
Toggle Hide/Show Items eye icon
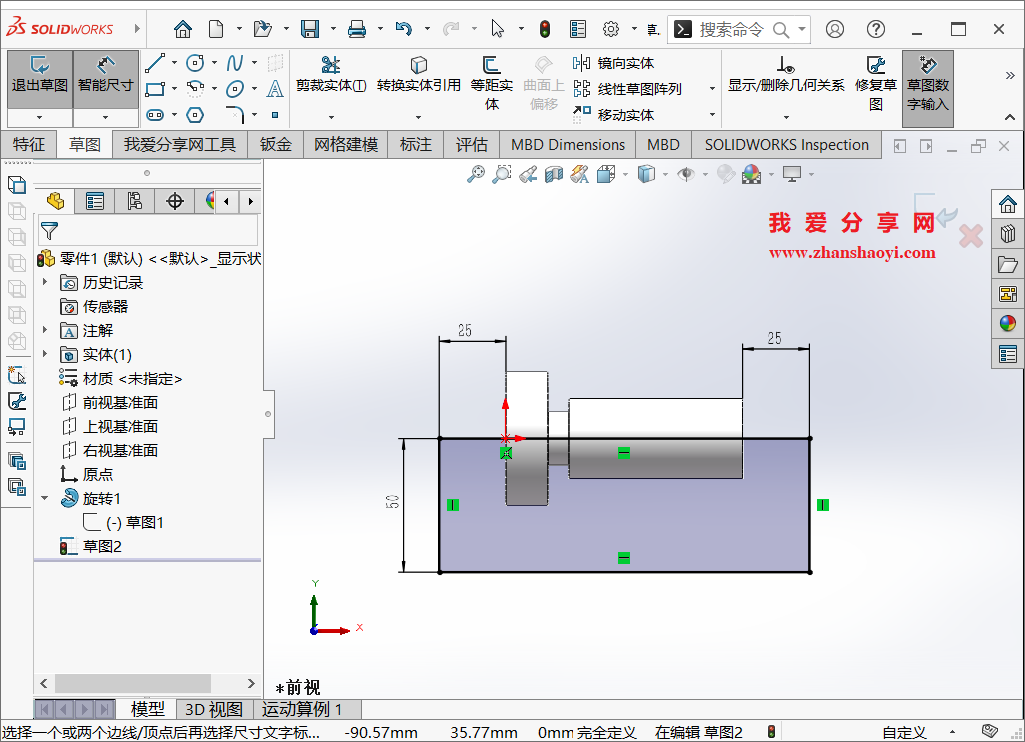click(x=685, y=174)
